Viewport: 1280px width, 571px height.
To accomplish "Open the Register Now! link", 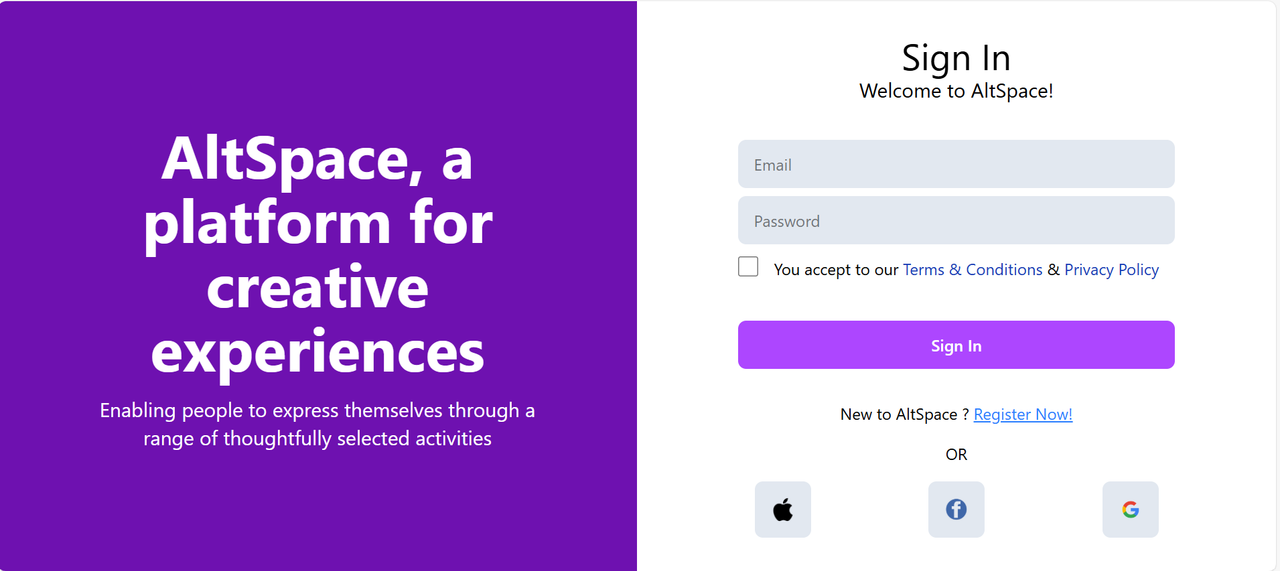I will (1023, 414).
